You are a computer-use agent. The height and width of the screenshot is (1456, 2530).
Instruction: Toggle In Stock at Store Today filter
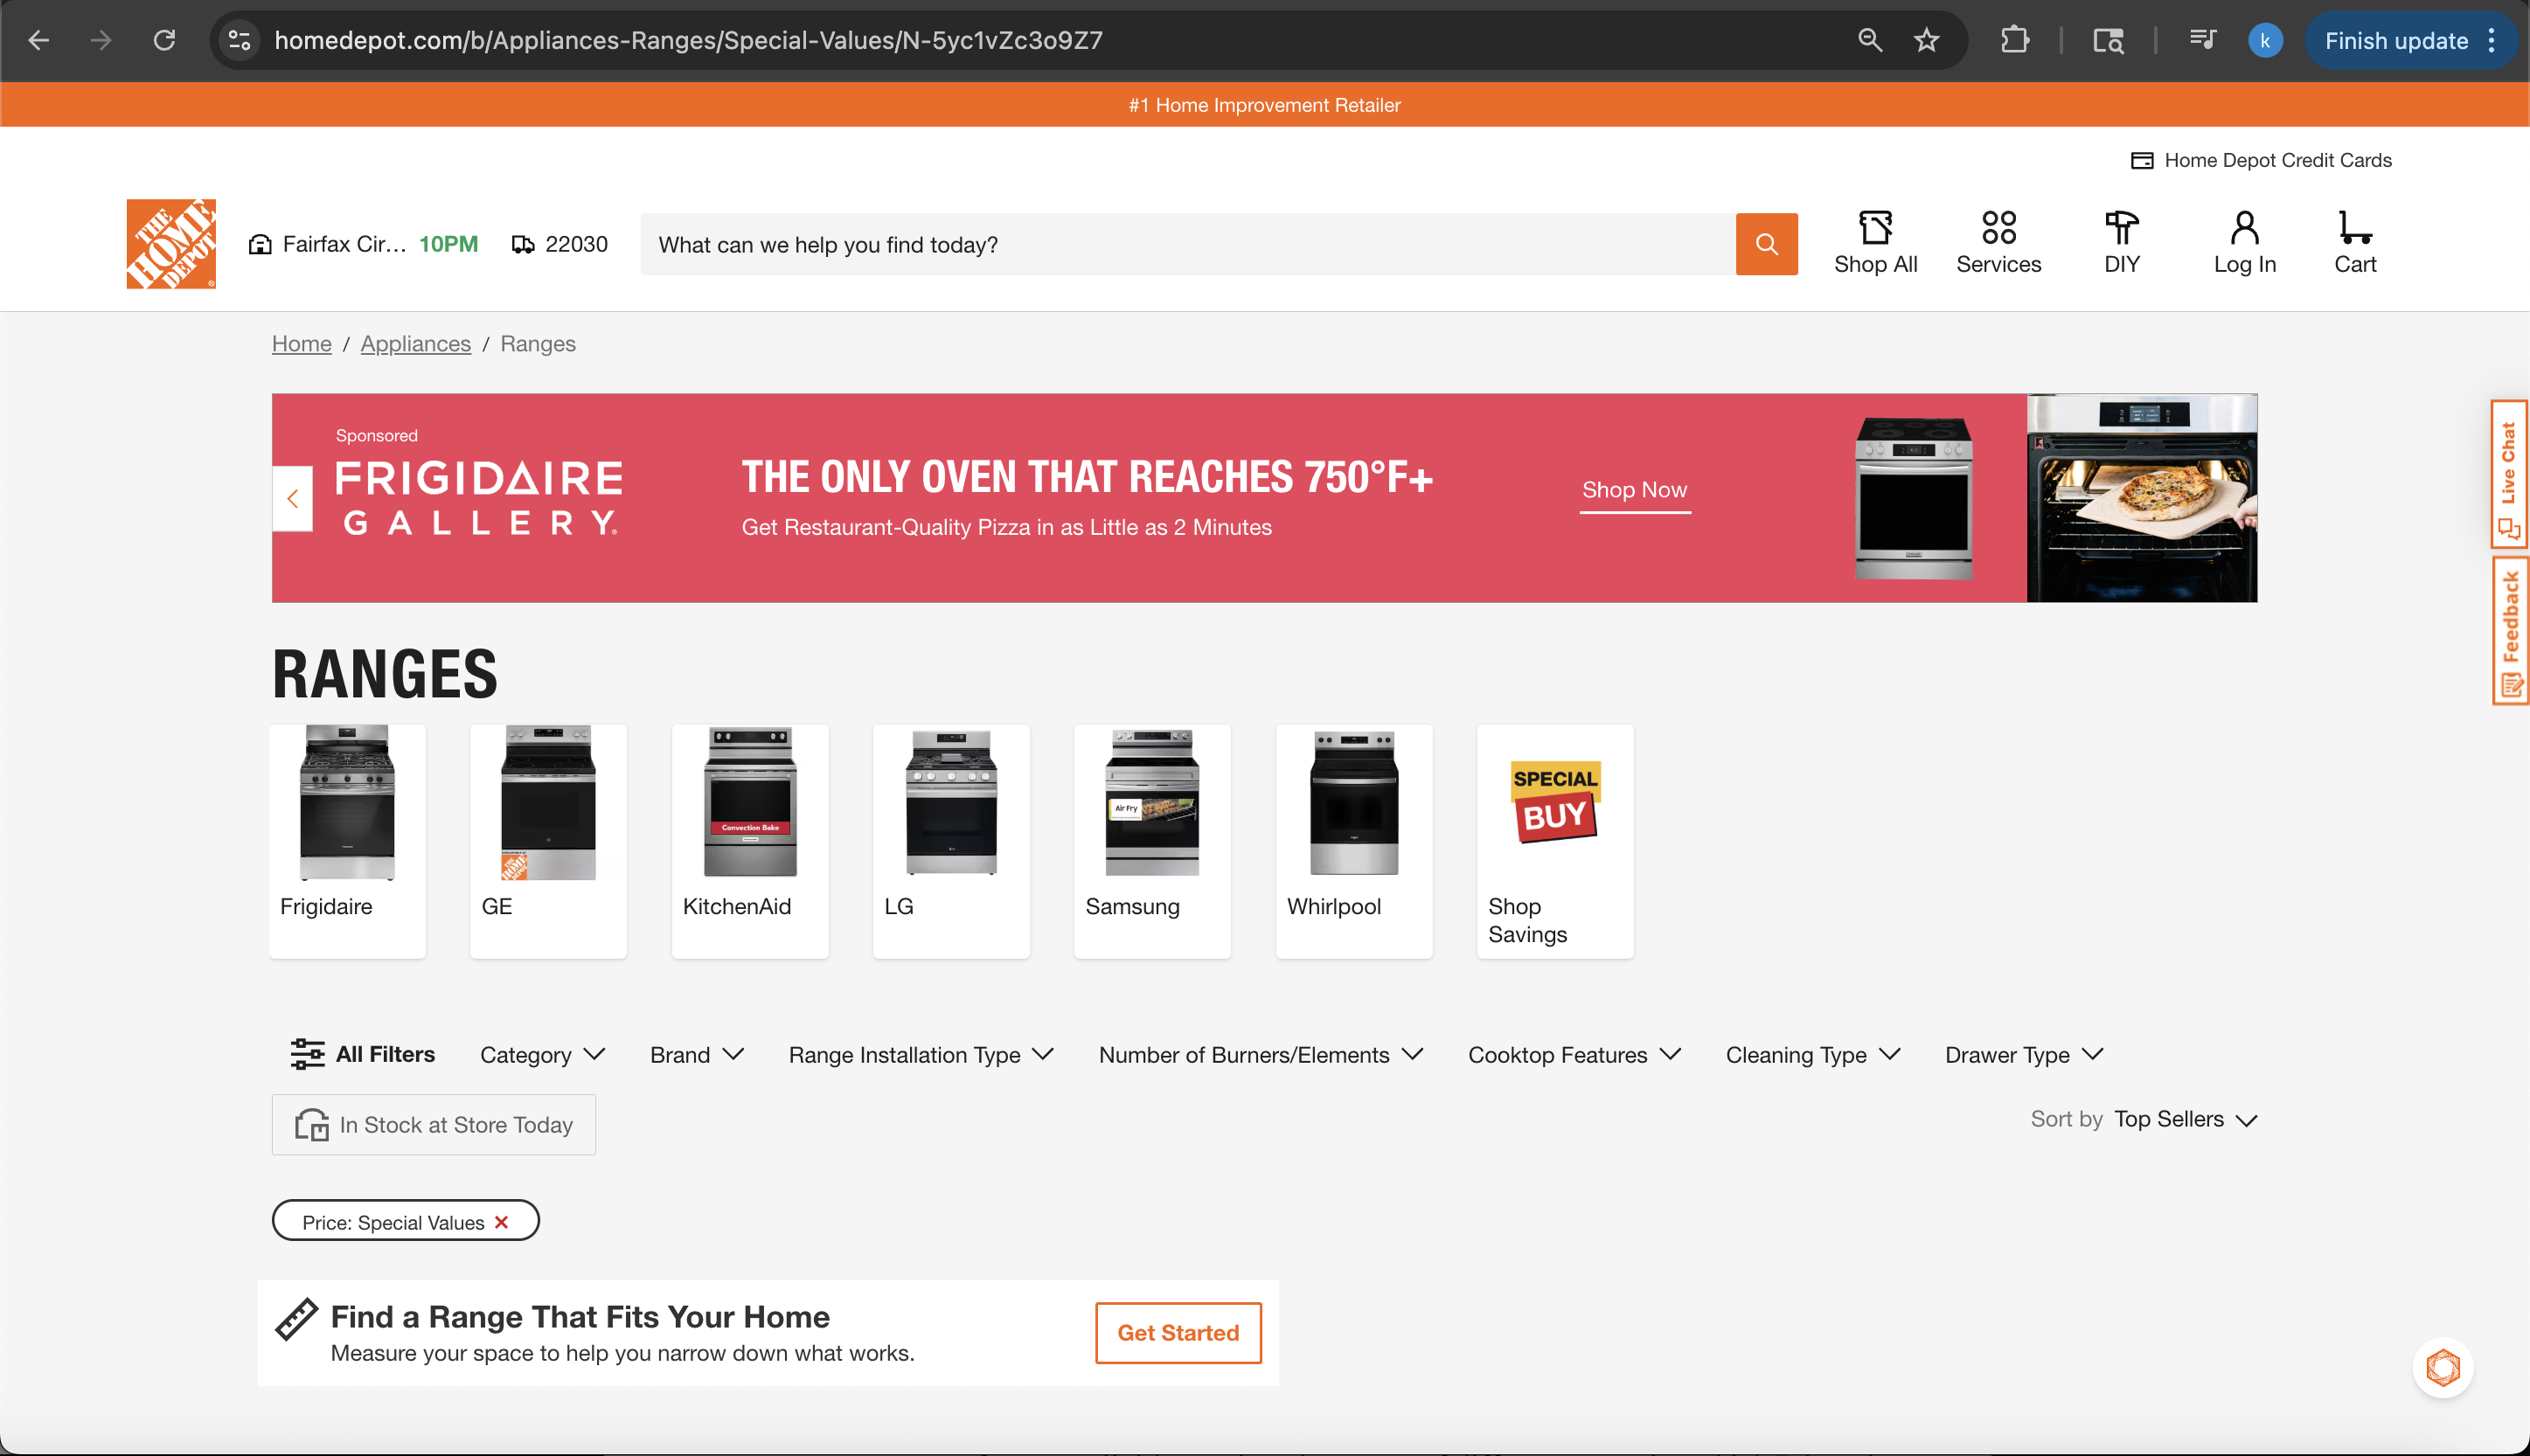pos(434,1125)
